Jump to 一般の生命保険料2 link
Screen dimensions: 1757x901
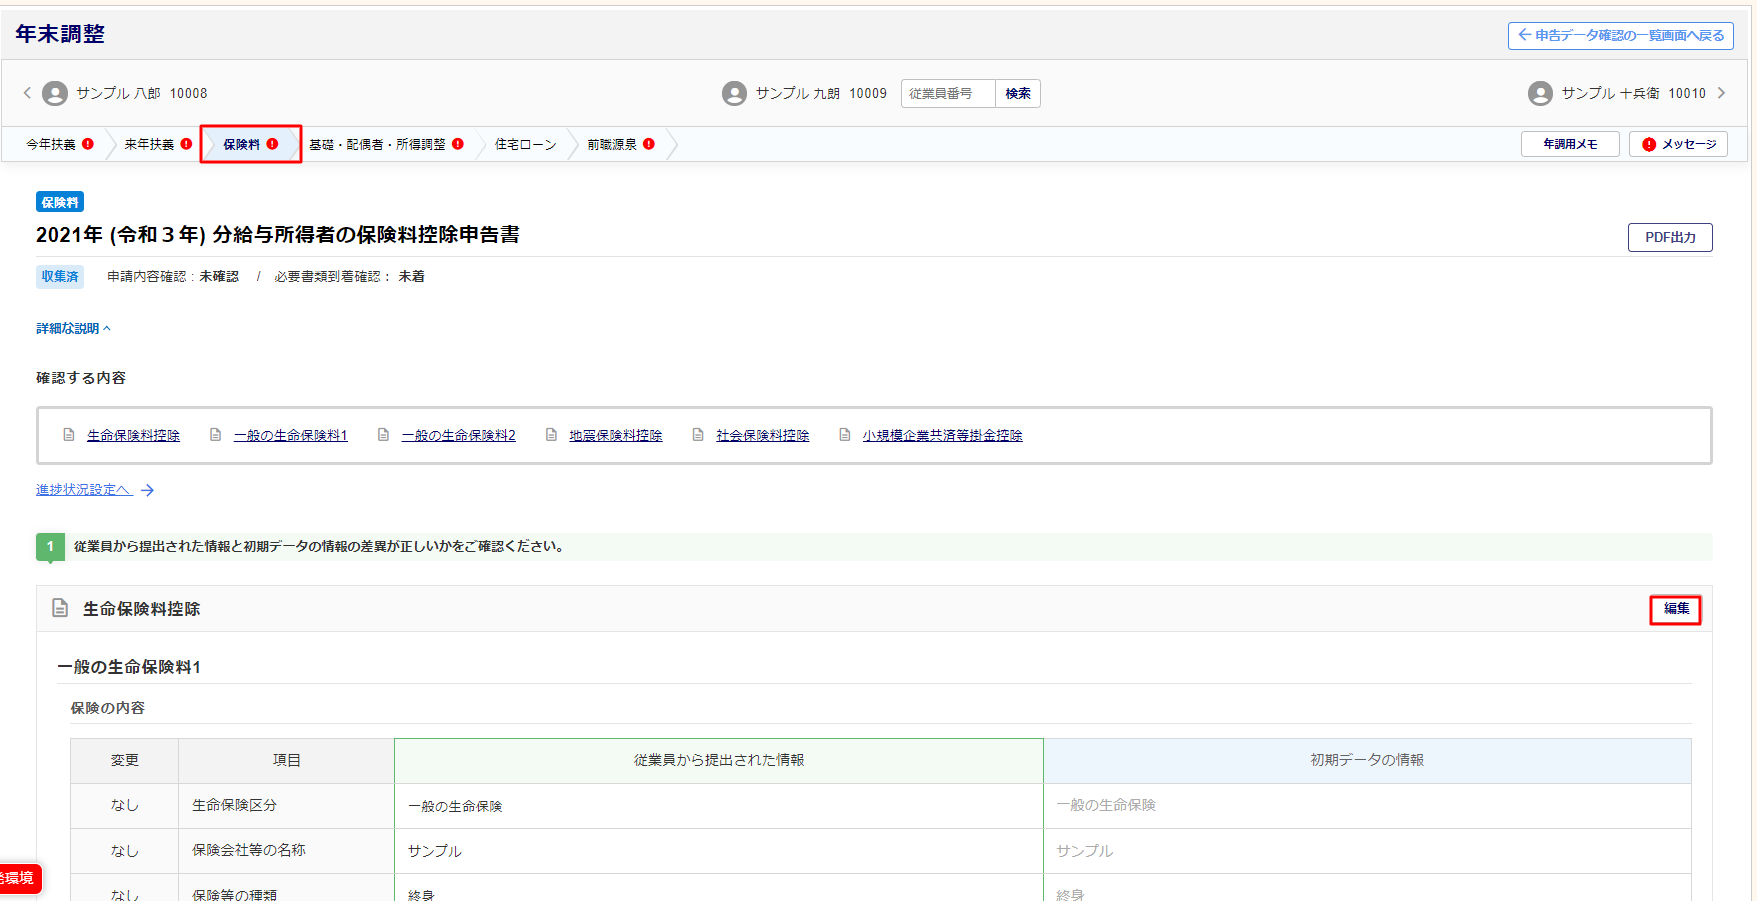coord(459,435)
